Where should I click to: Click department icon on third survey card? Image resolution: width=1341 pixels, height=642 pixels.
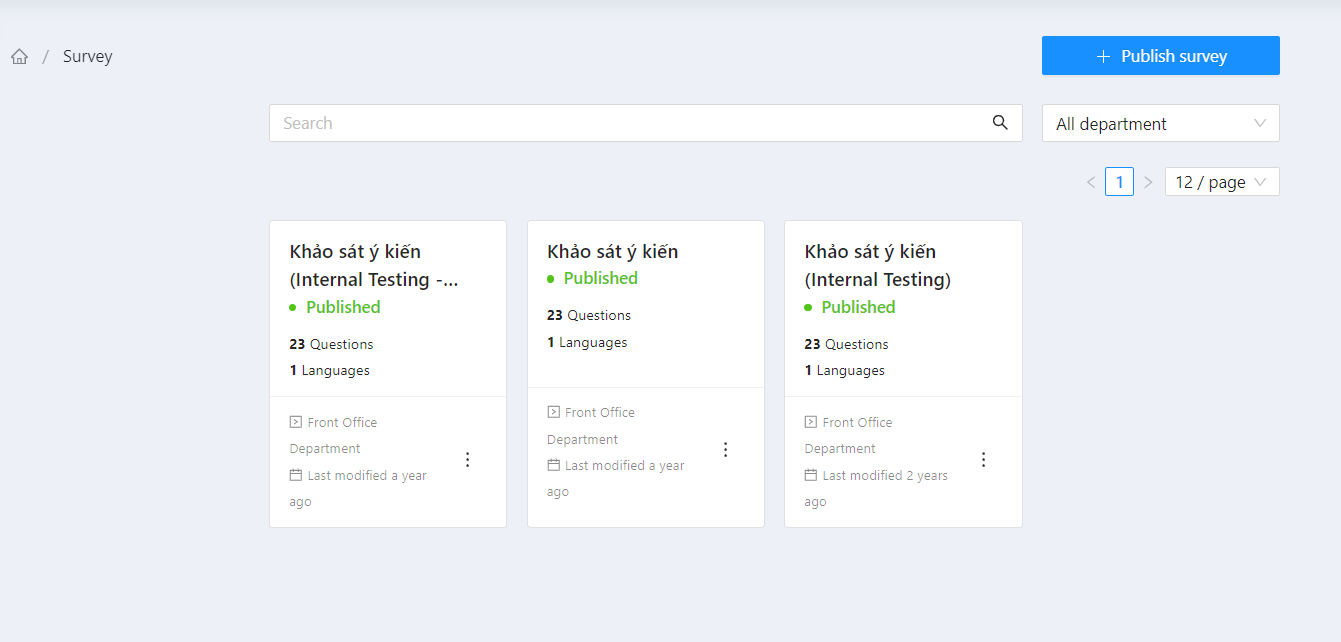(811, 422)
